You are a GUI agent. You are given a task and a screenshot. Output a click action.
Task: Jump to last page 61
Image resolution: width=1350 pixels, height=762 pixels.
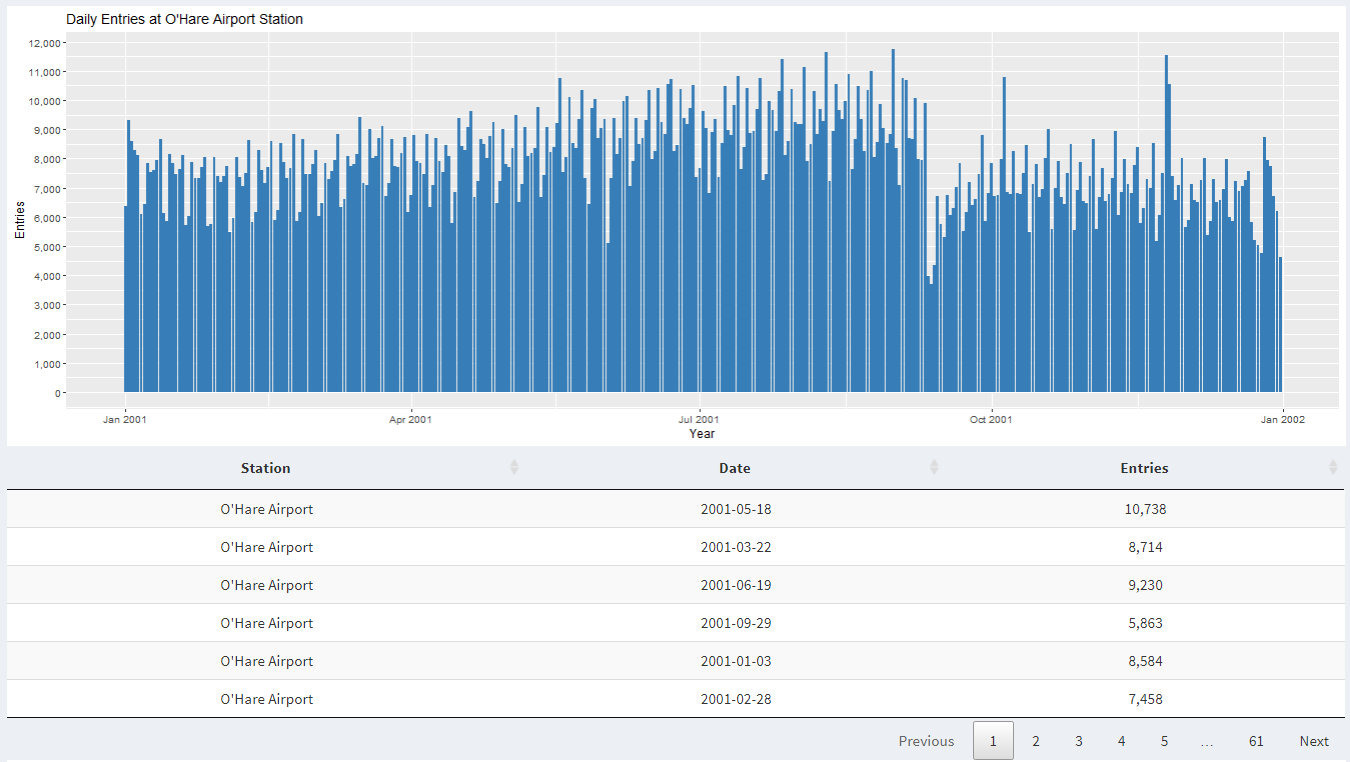[1256, 741]
